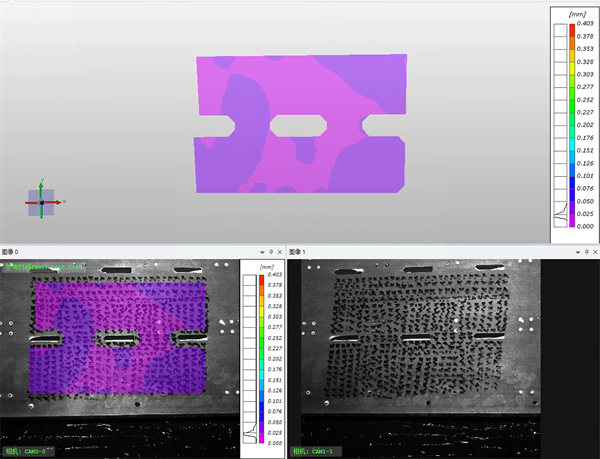Select the 图像 1 panel title
This screenshot has width=600, height=459.
298,250
